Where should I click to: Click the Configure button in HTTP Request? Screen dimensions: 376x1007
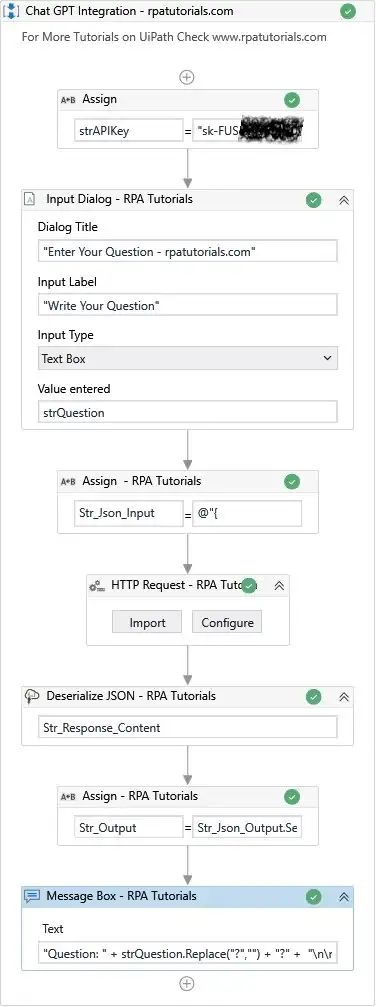click(x=228, y=622)
